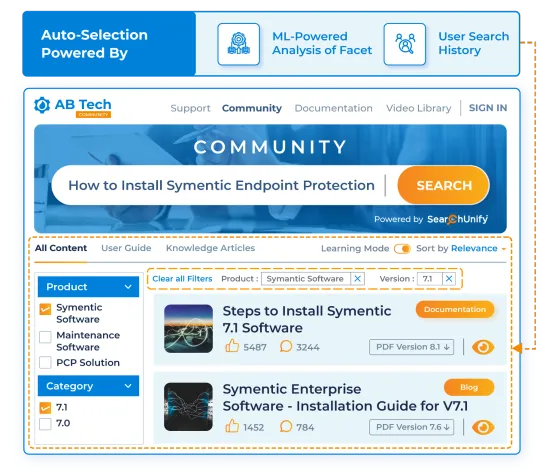Toggle the Learning Mode switch

coord(402,248)
